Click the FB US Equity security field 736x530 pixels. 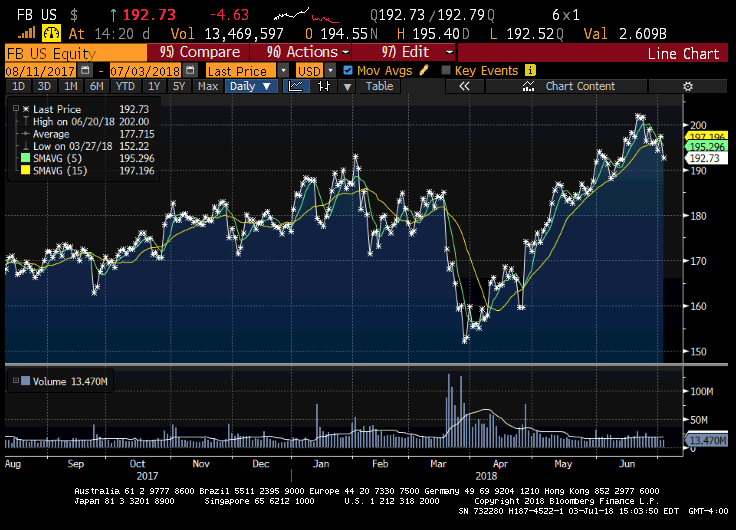pos(76,53)
